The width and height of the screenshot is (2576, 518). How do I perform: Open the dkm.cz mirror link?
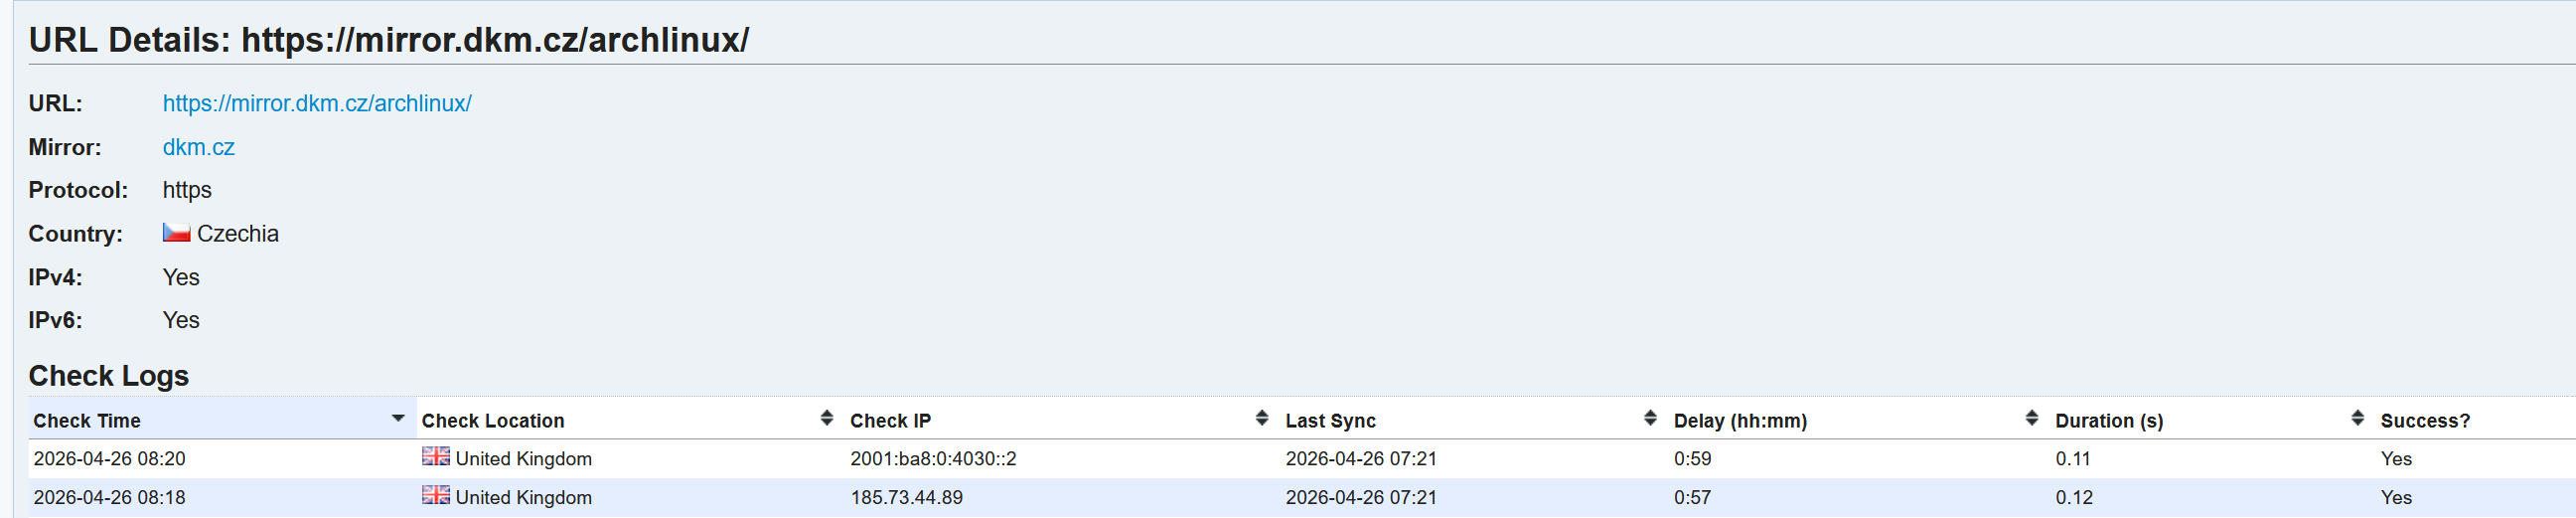point(198,148)
